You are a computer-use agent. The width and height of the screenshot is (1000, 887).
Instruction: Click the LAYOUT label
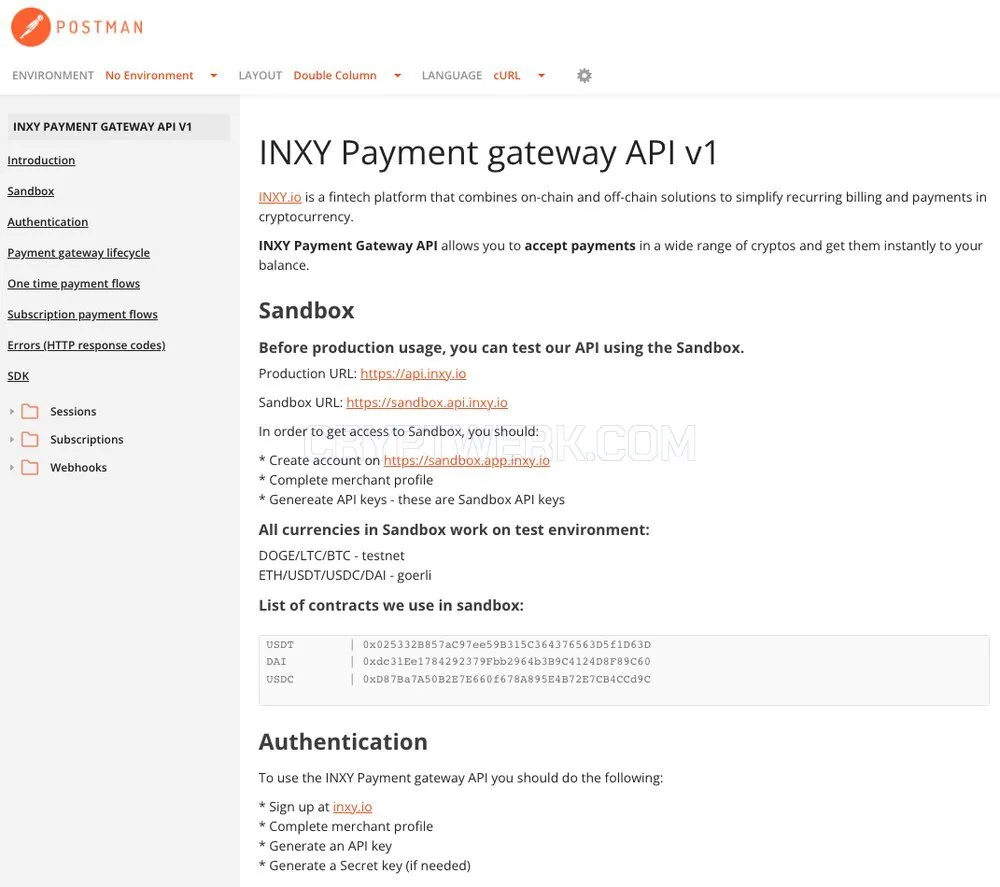click(260, 75)
